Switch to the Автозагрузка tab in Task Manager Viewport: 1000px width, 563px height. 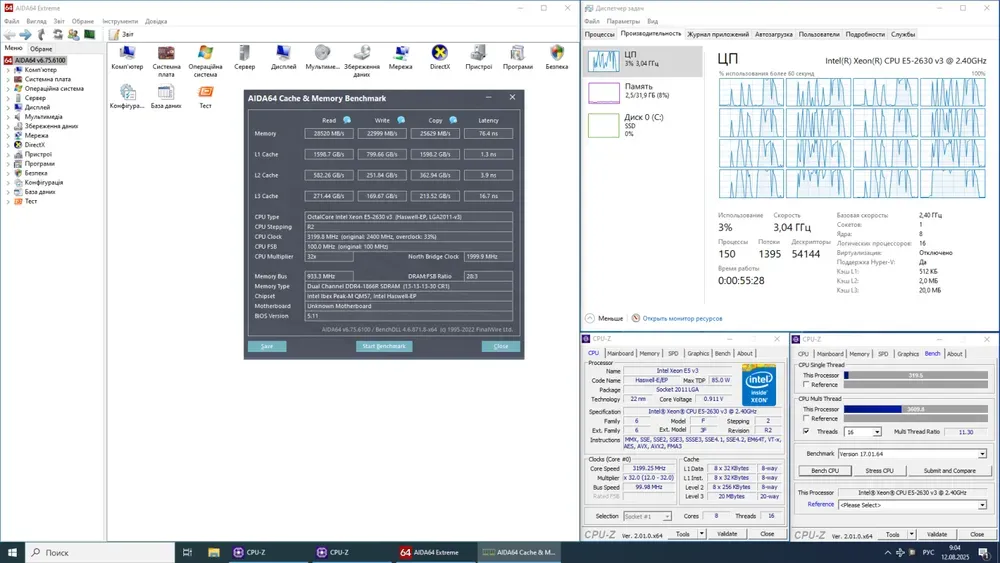(773, 34)
